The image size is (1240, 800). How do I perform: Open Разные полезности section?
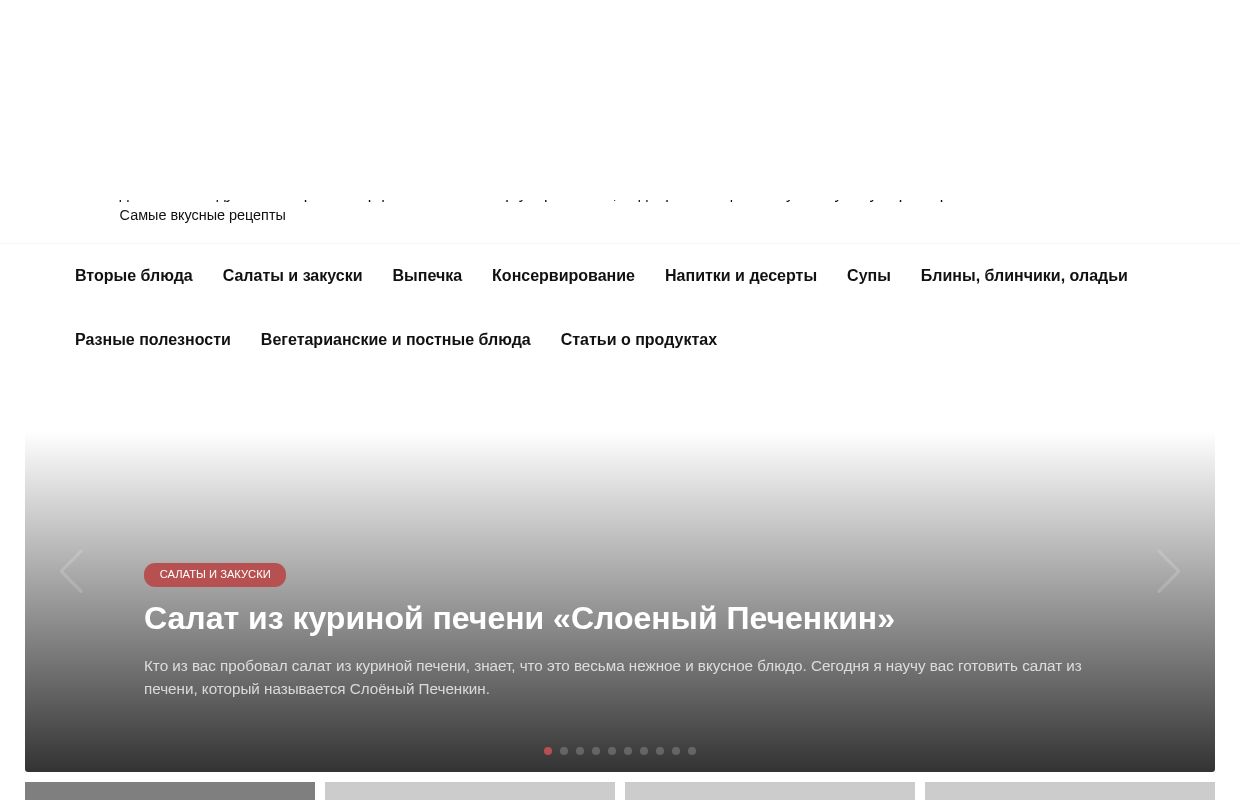coord(153,340)
